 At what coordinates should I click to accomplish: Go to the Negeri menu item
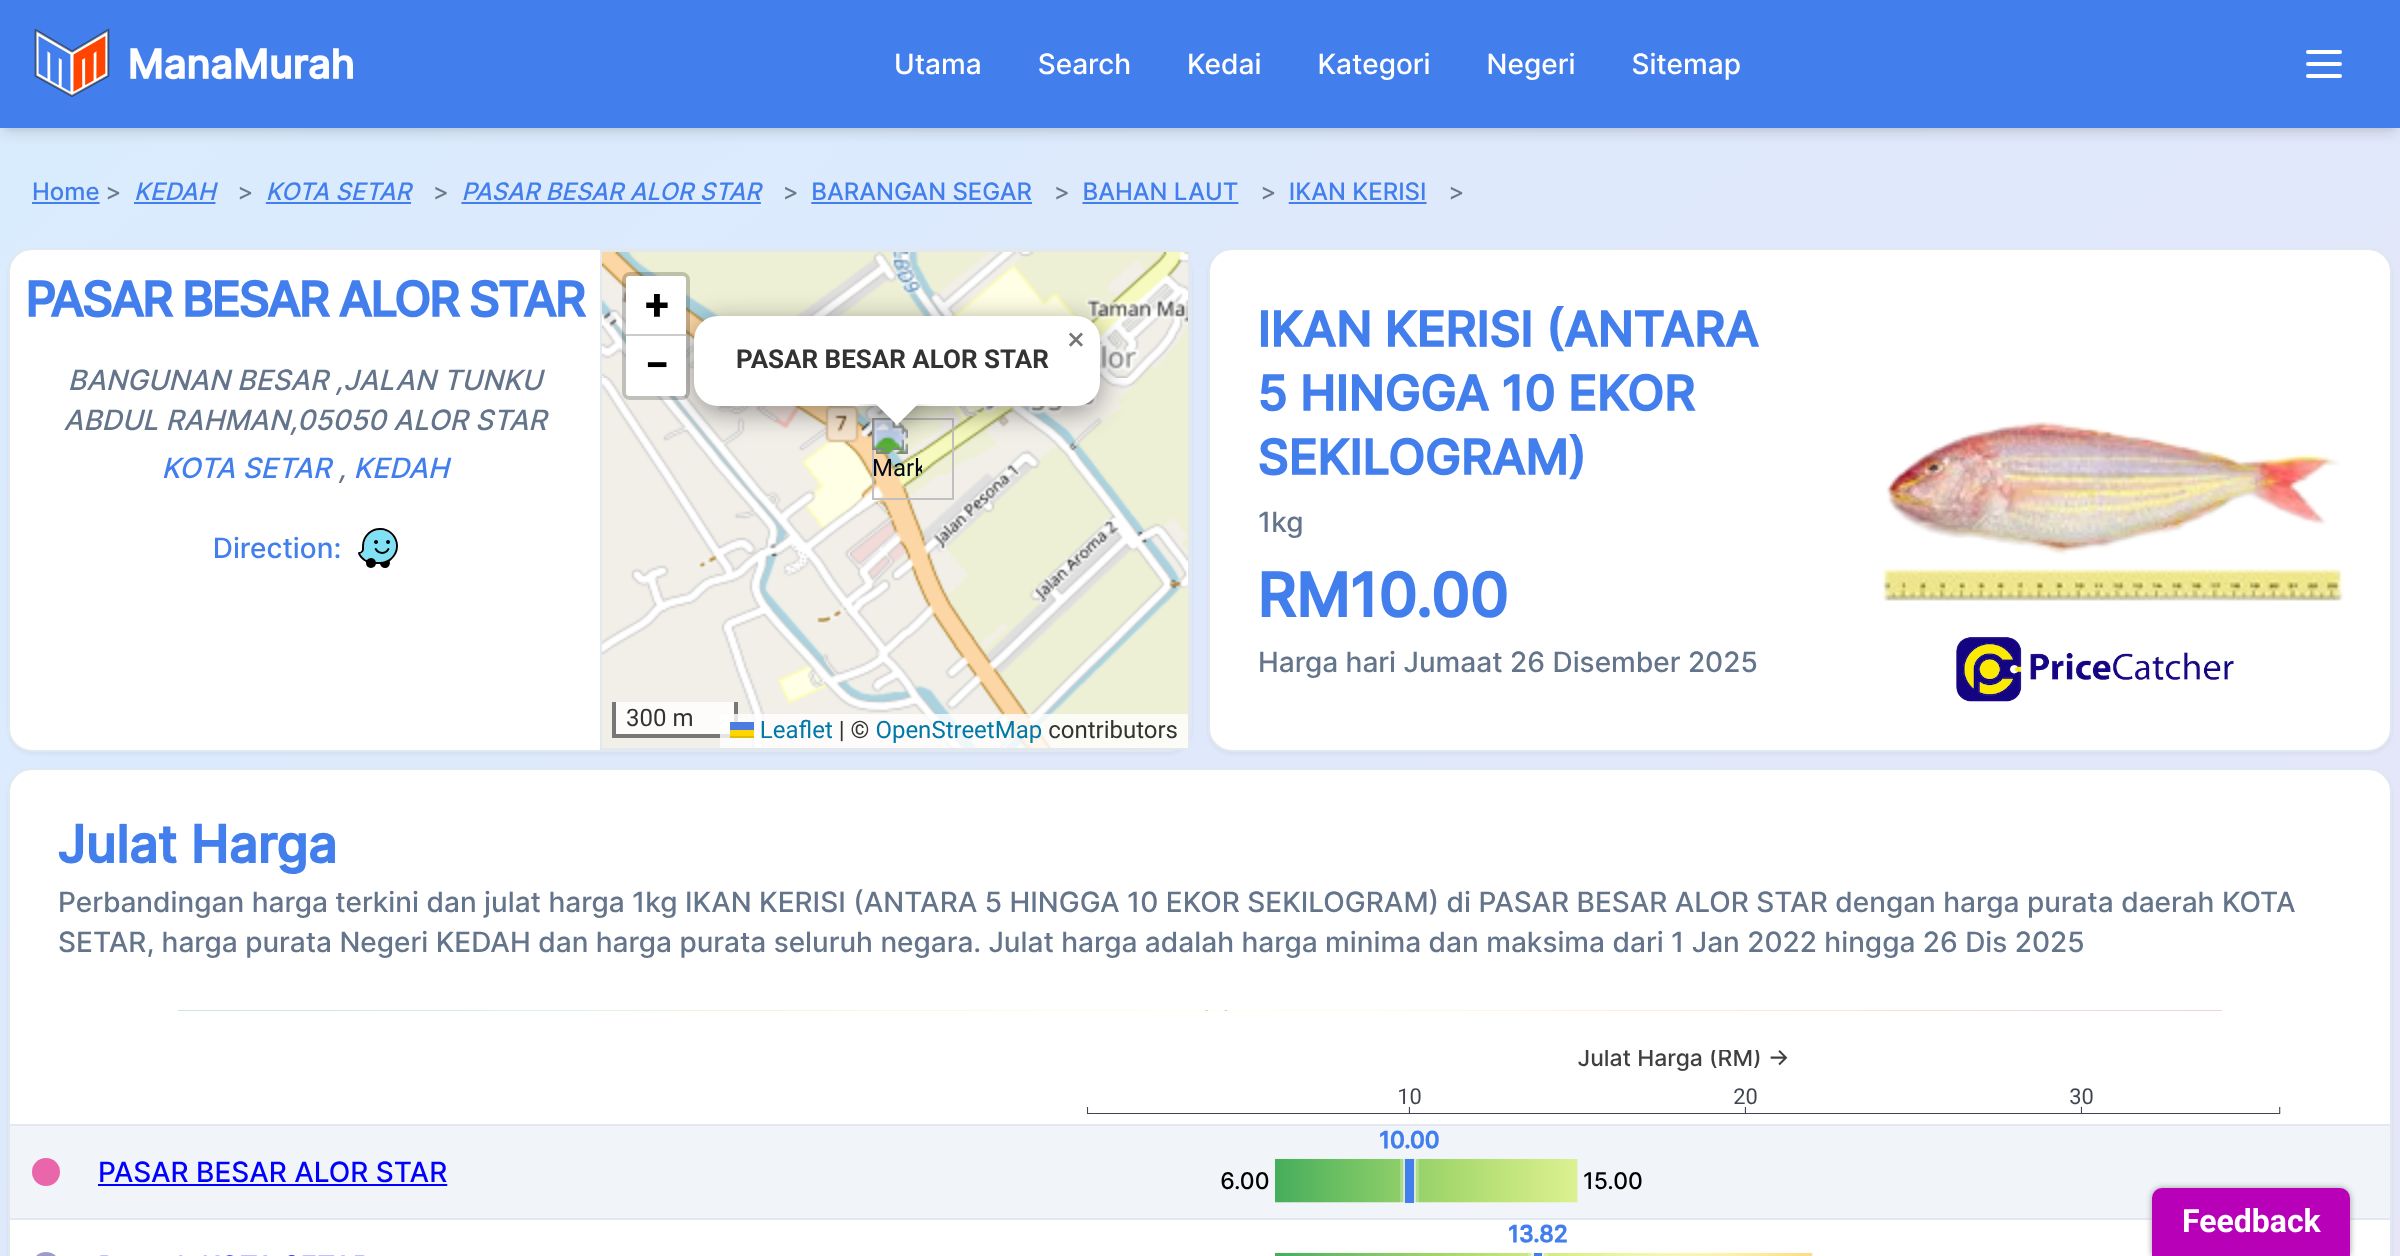(x=1530, y=64)
